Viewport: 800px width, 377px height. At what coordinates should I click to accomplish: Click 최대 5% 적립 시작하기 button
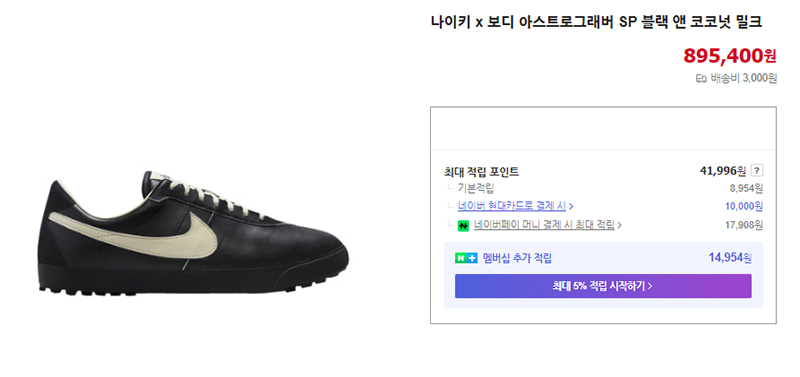[603, 286]
